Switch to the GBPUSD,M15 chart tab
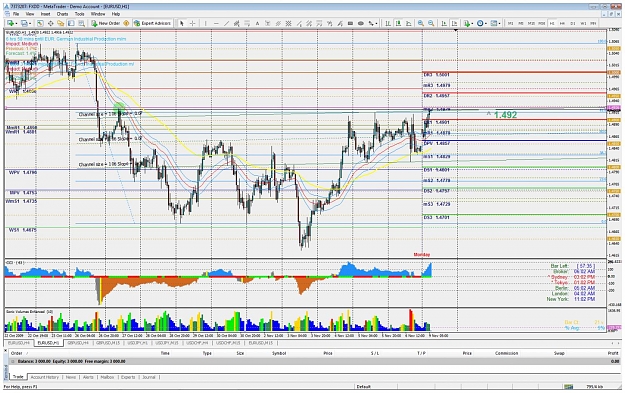The height and width of the screenshot is (393, 625). click(108, 342)
